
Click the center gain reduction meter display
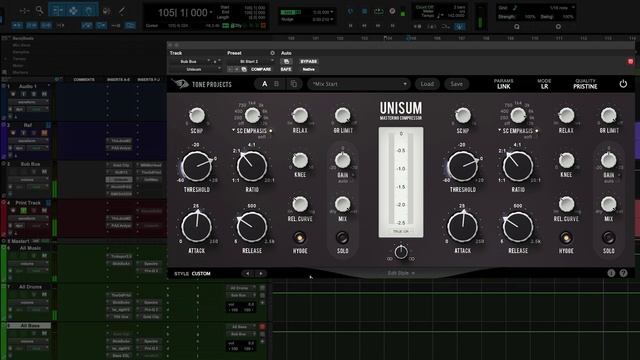[400, 182]
